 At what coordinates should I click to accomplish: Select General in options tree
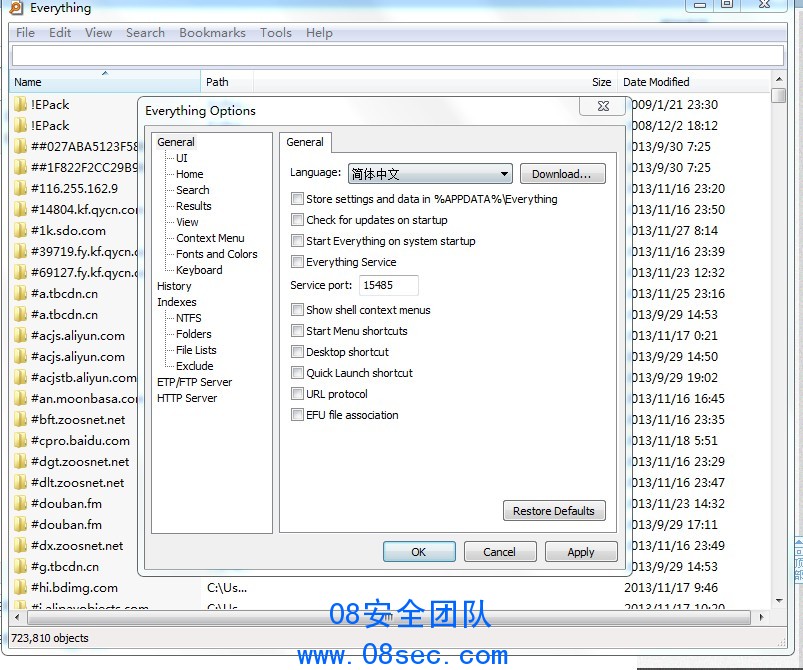coord(176,142)
